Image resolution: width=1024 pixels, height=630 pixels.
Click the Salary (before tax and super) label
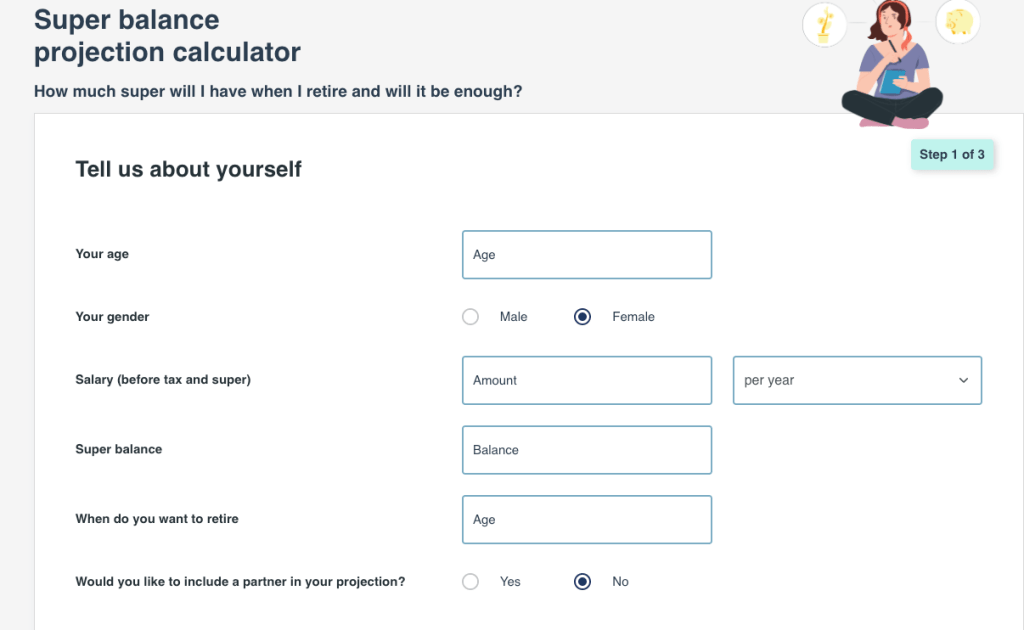(x=163, y=379)
